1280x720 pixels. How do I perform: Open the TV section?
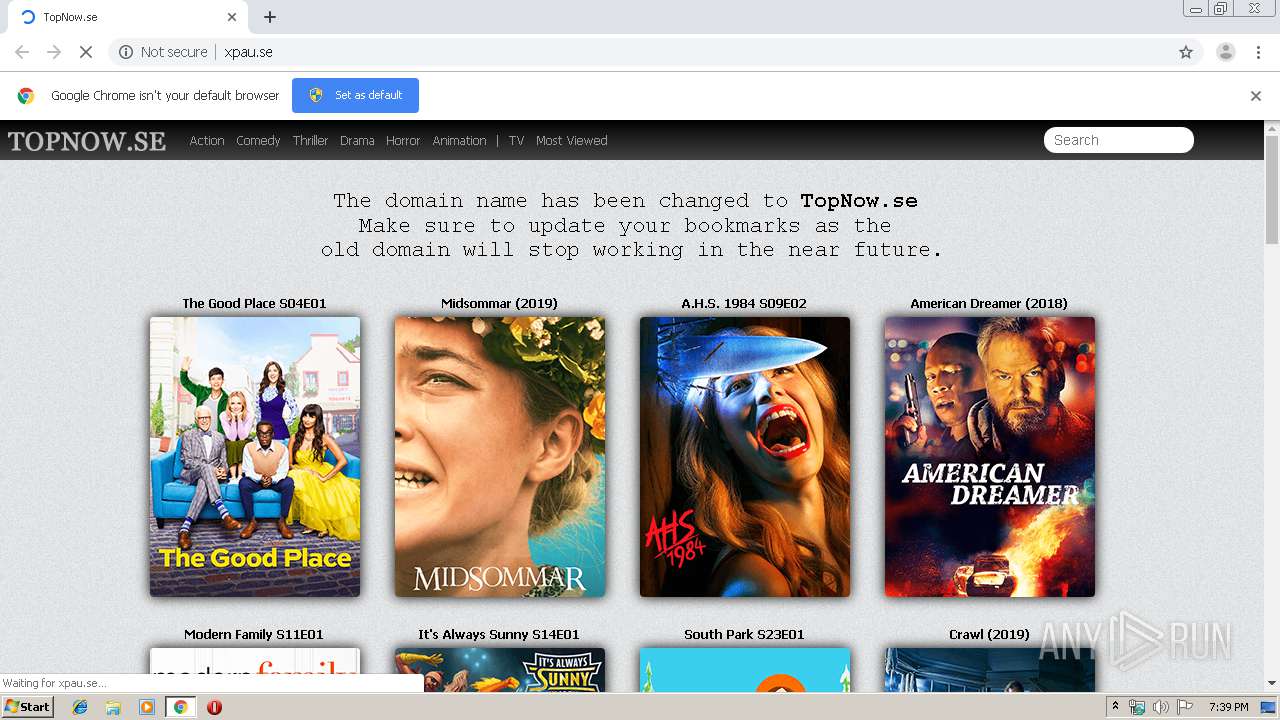(516, 141)
